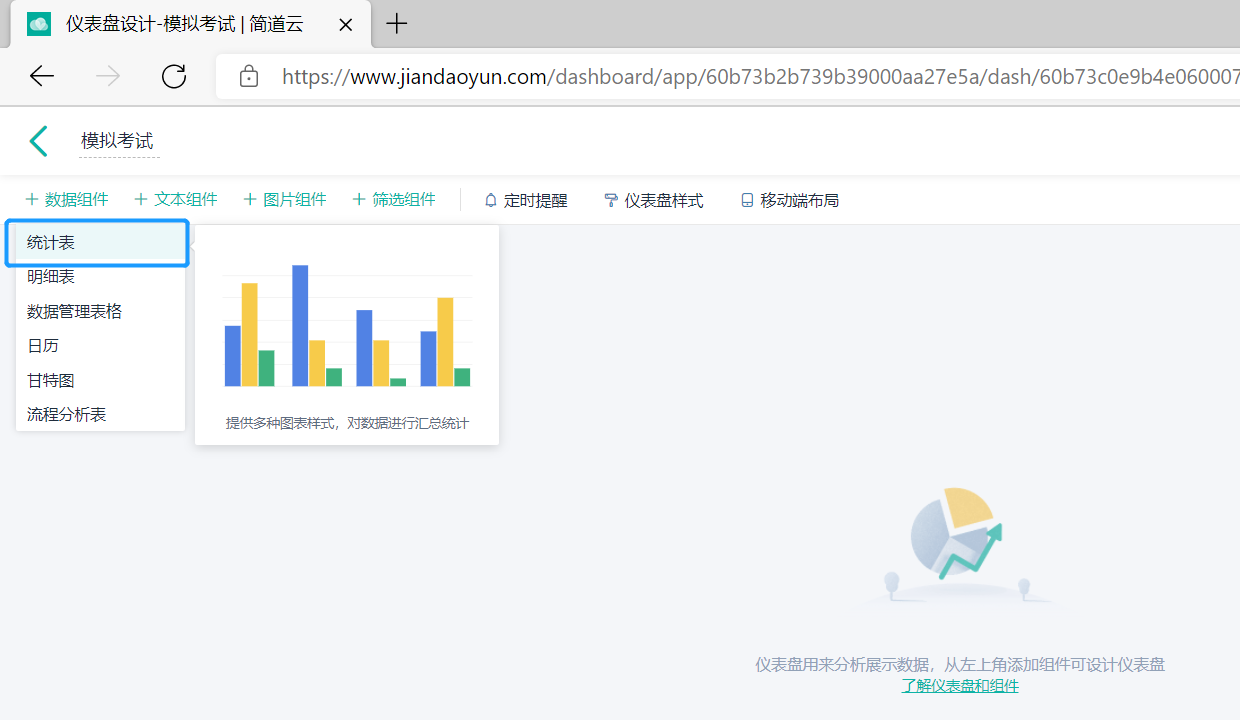The image size is (1240, 720).
Task: Select 流程分析表 from the menu
Action: 100,414
